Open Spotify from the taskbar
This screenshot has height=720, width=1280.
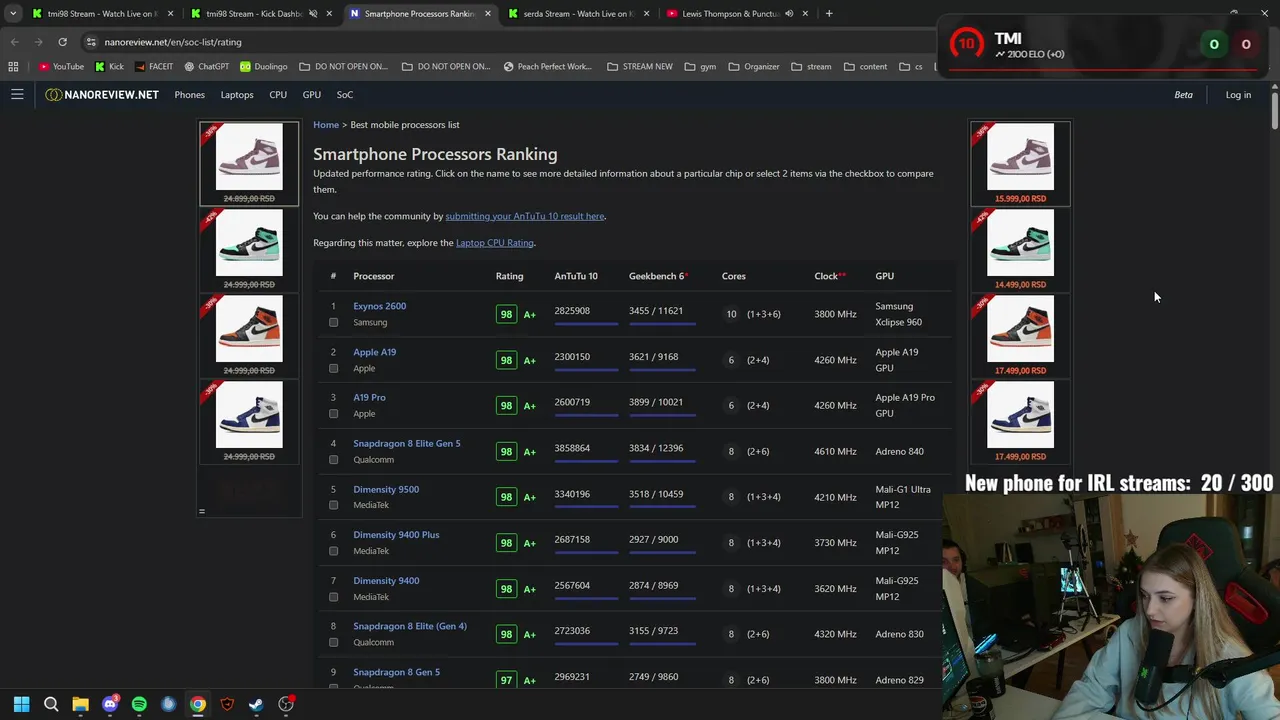click(x=139, y=704)
